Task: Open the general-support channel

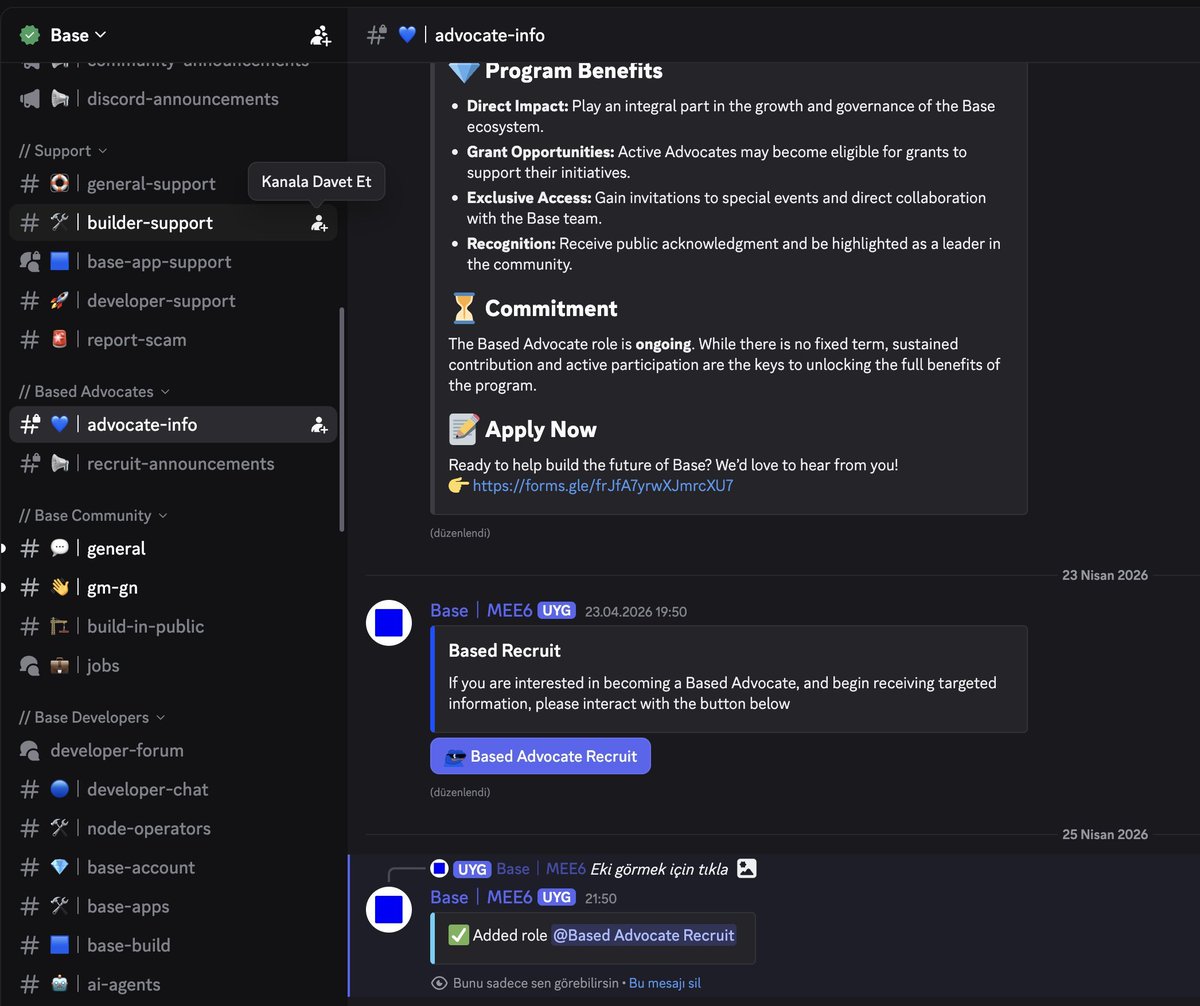Action: click(173, 184)
